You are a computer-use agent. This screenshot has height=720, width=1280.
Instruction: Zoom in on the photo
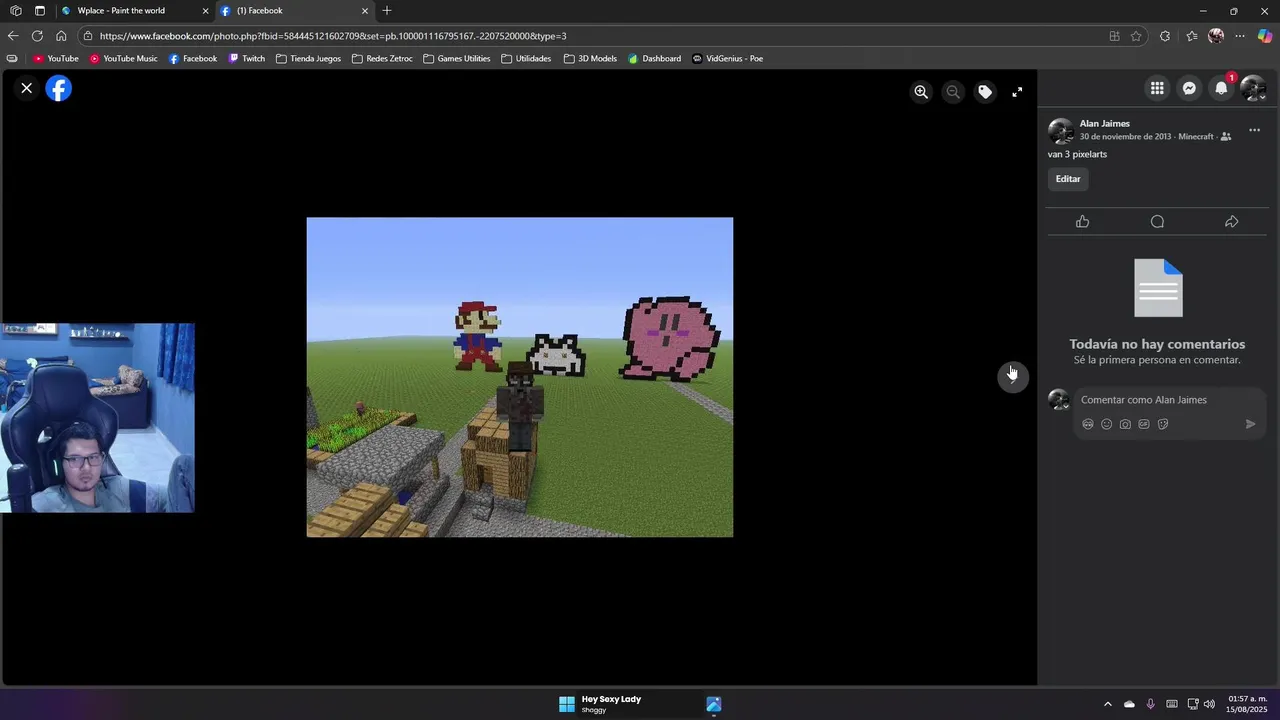921,92
